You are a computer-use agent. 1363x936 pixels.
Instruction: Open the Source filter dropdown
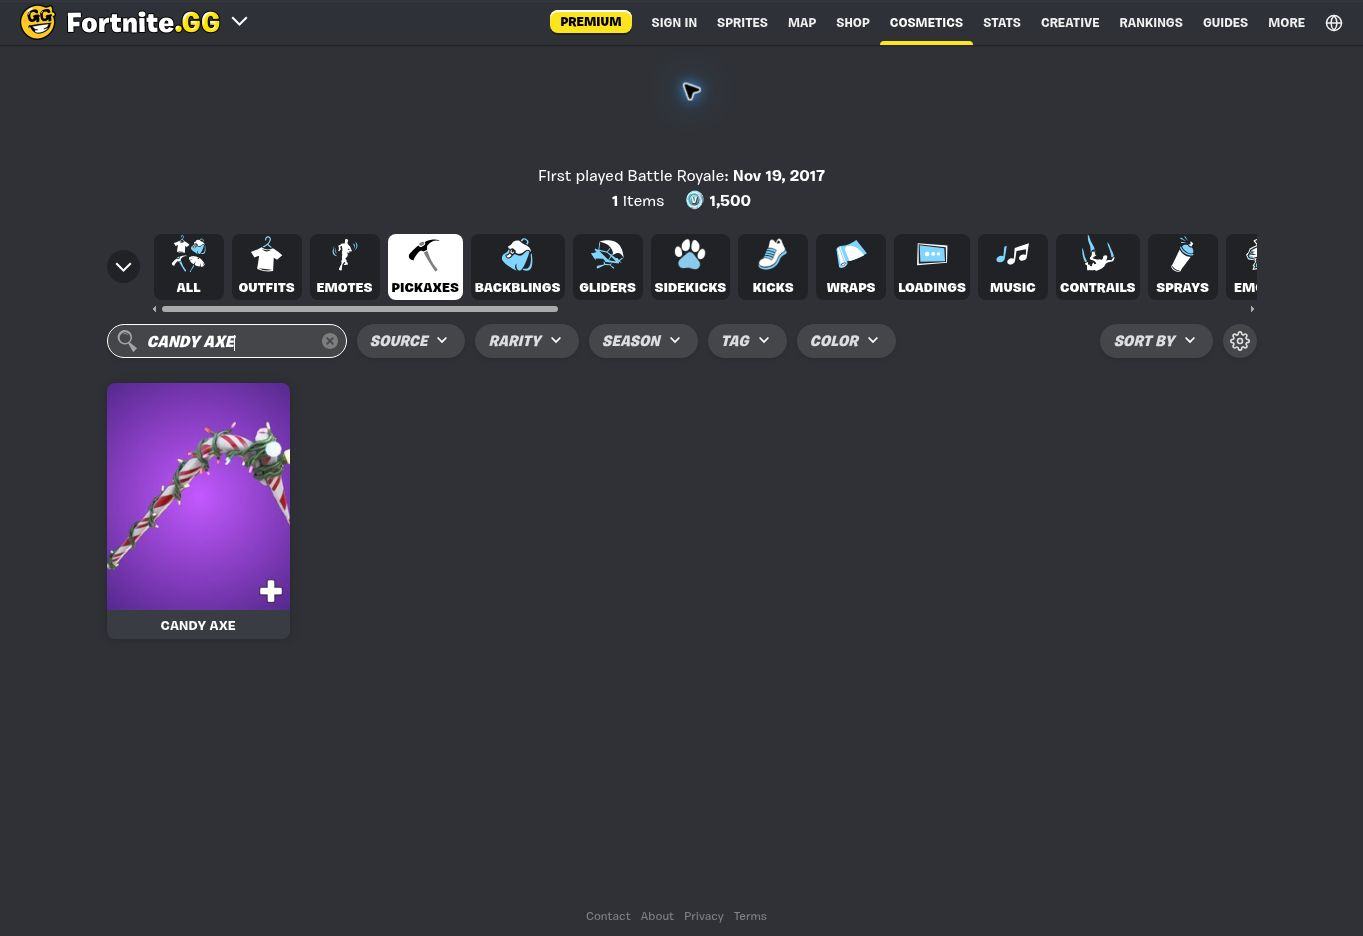click(x=410, y=341)
